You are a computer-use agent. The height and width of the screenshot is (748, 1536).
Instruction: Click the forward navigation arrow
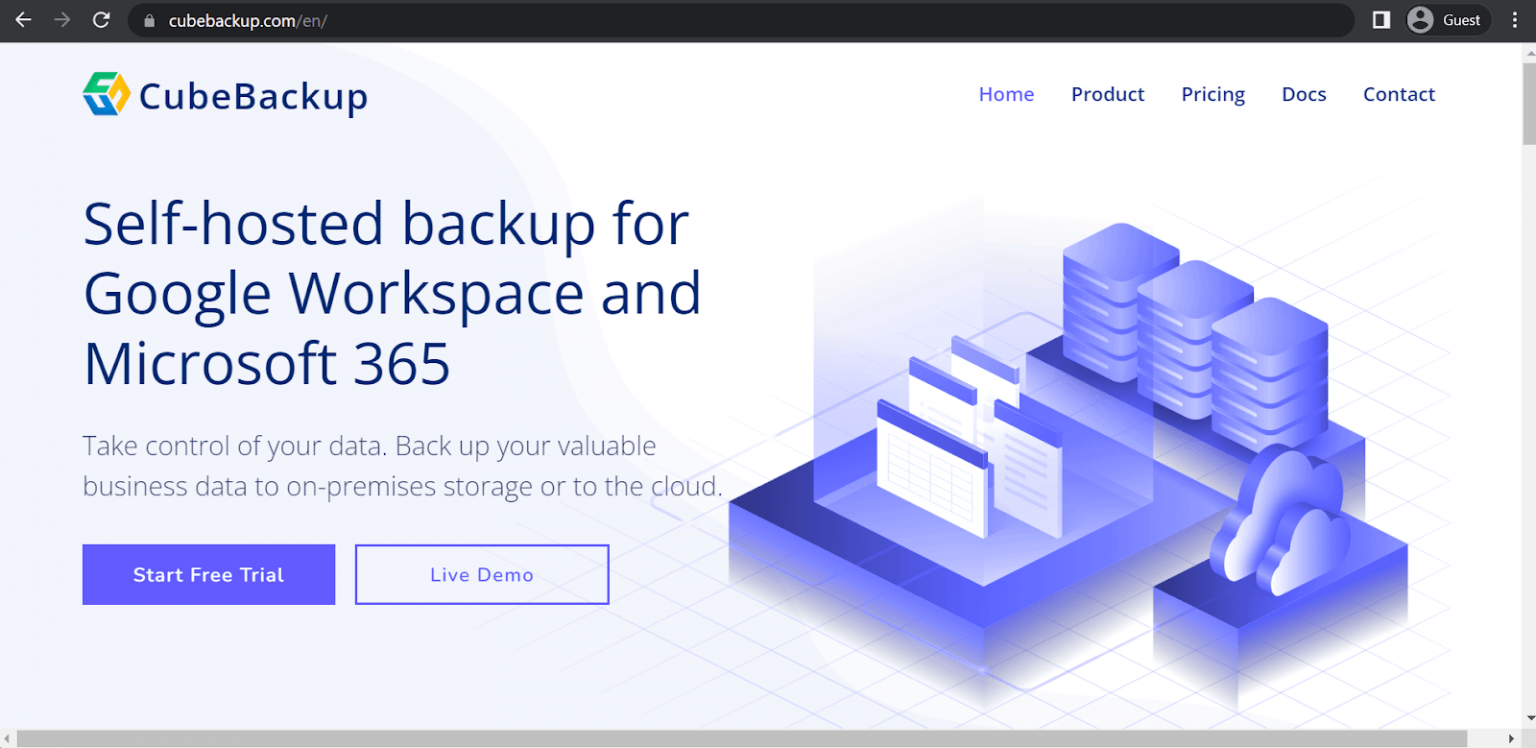61,20
